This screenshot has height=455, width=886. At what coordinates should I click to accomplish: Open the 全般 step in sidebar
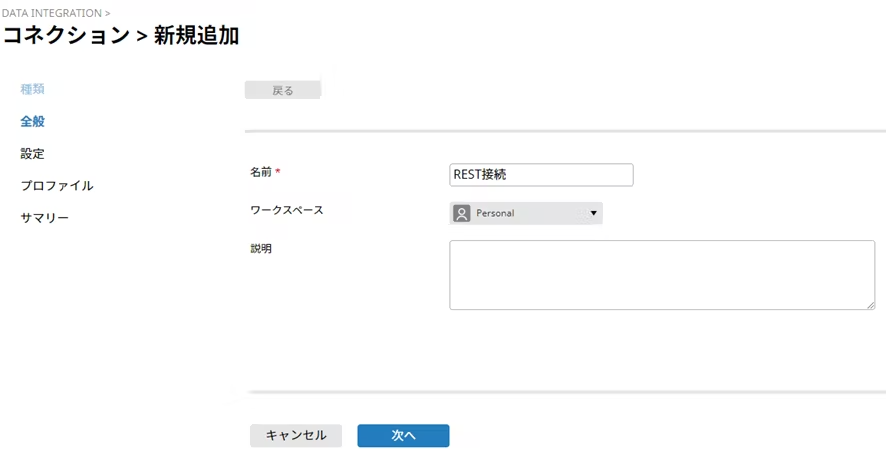click(x=32, y=121)
